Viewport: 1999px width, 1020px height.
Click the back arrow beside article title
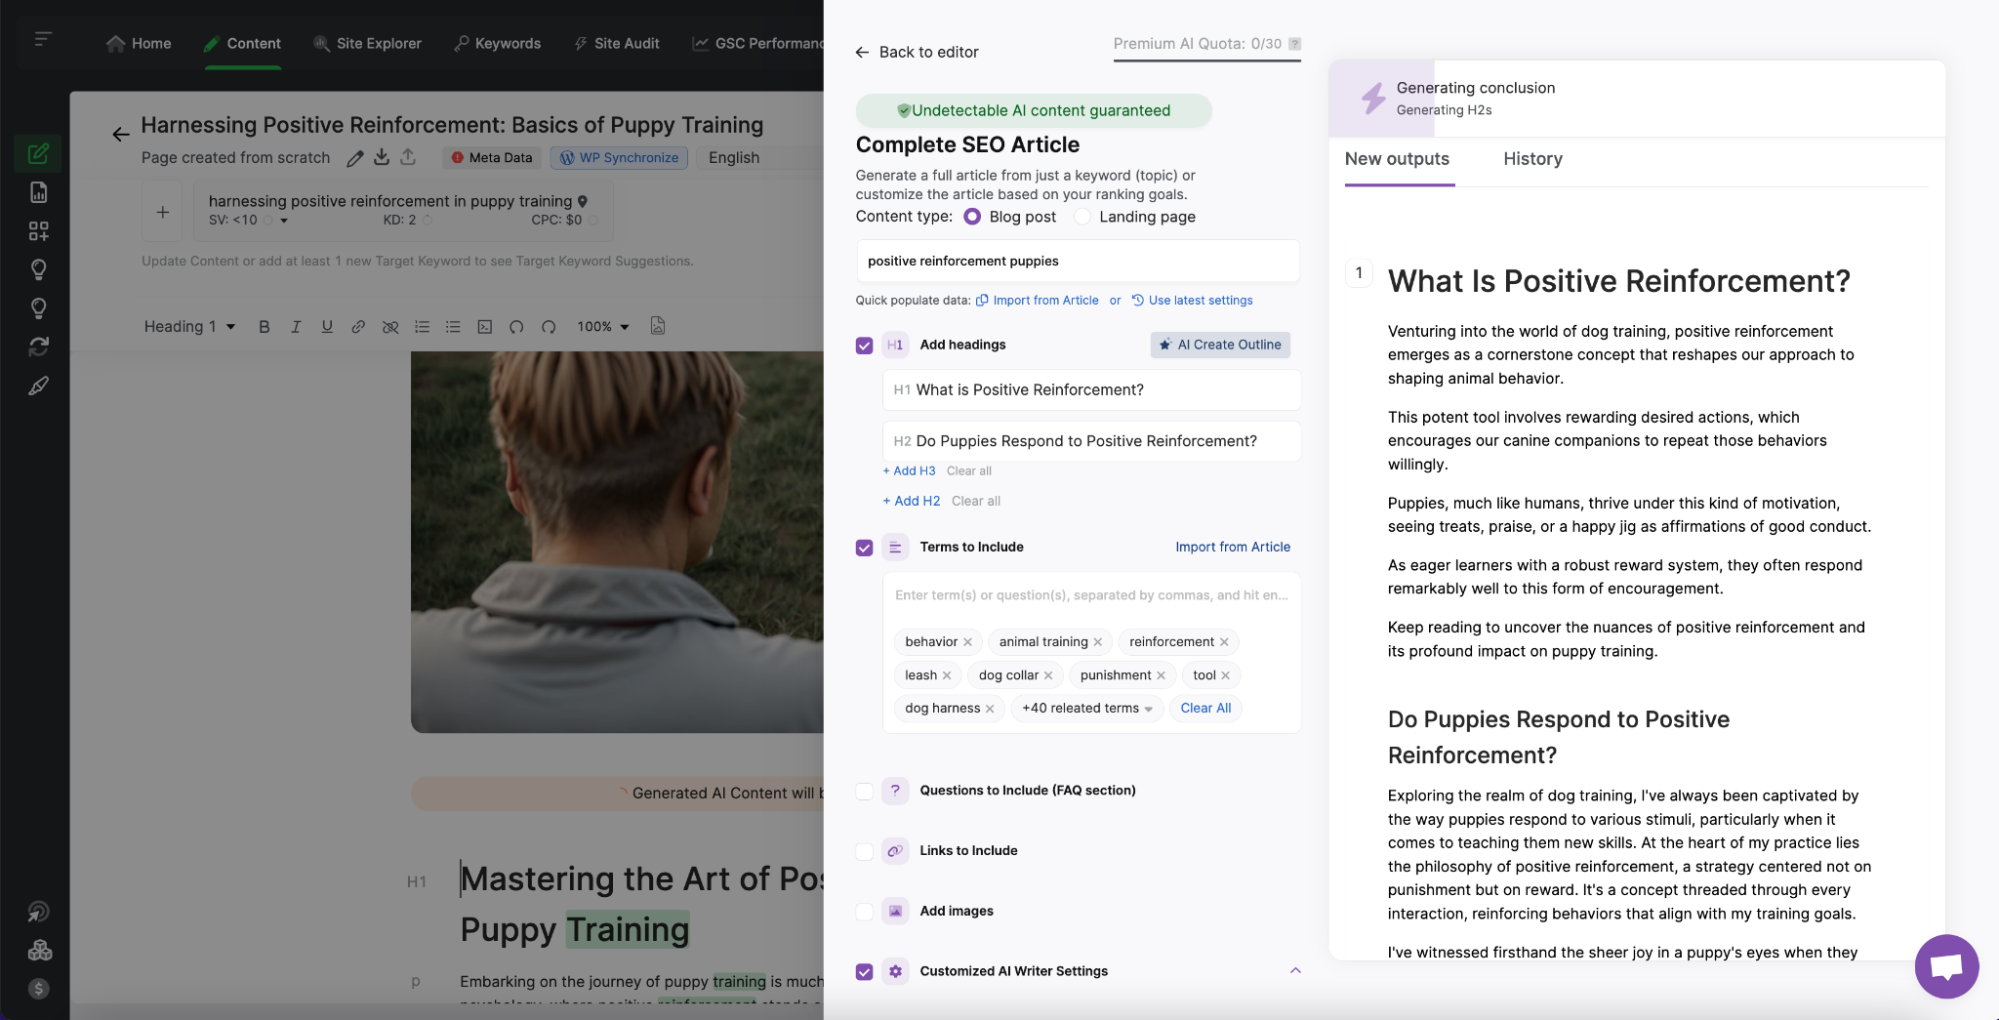pos(121,134)
